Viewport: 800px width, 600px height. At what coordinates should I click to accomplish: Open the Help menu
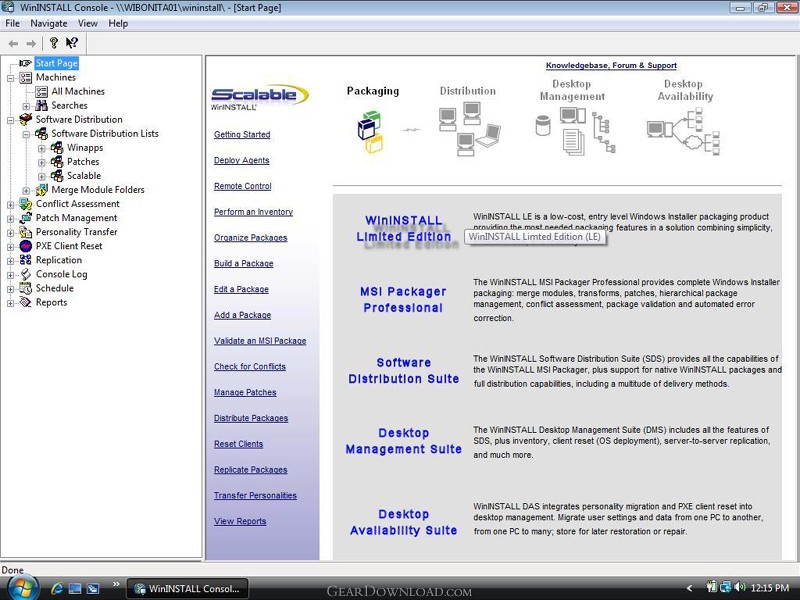(118, 23)
